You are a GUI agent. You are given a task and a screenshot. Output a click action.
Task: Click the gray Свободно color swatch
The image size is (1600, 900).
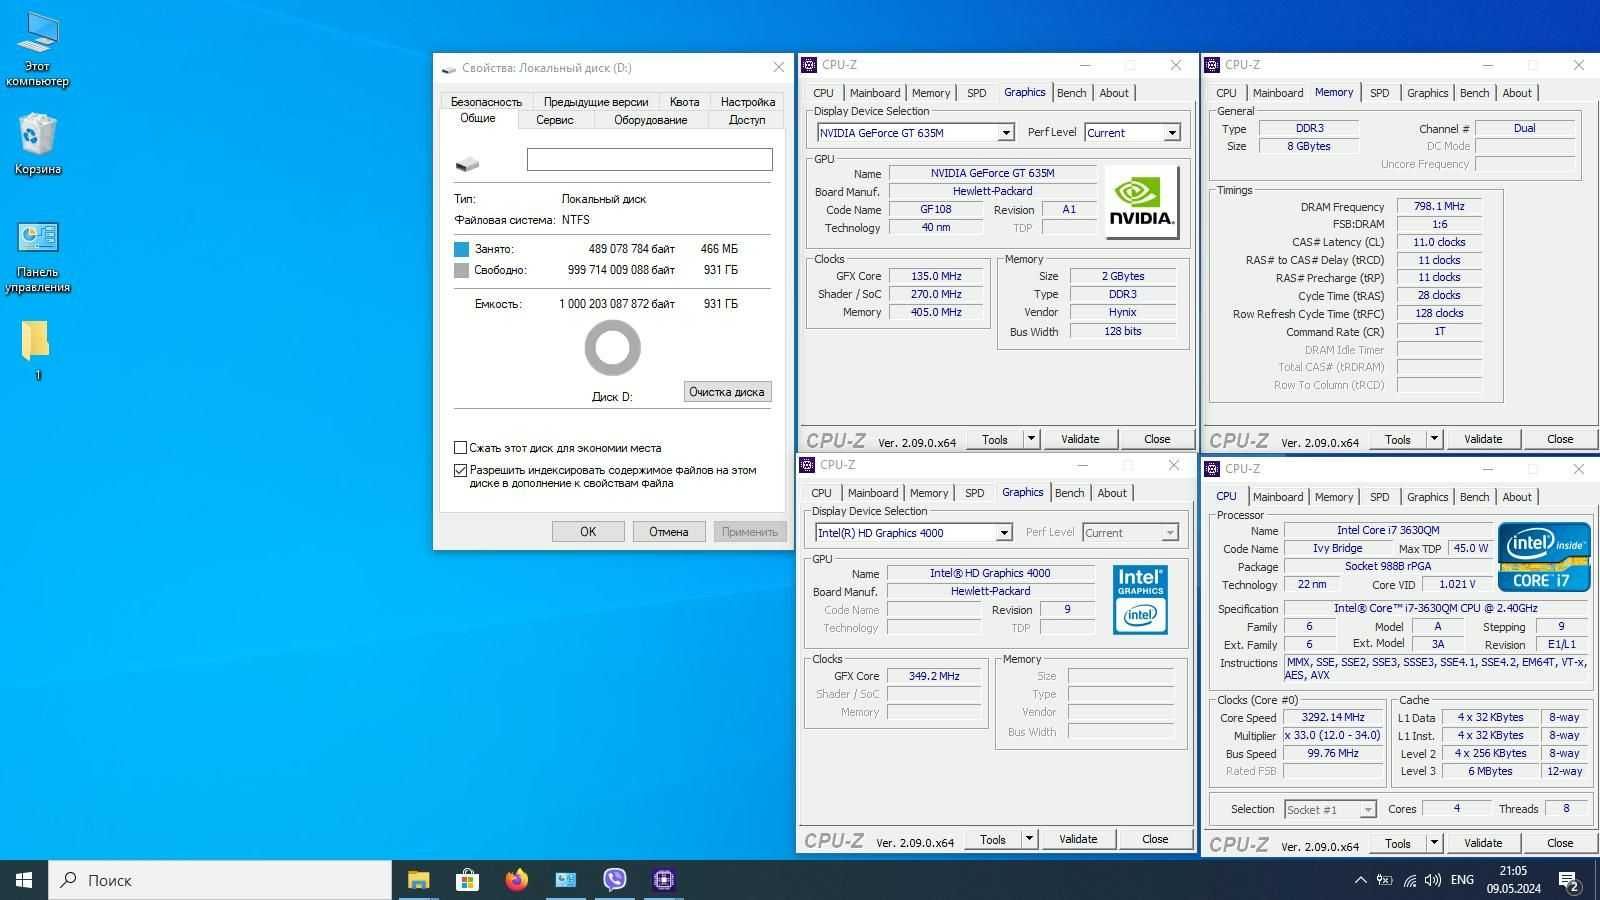[x=461, y=270]
